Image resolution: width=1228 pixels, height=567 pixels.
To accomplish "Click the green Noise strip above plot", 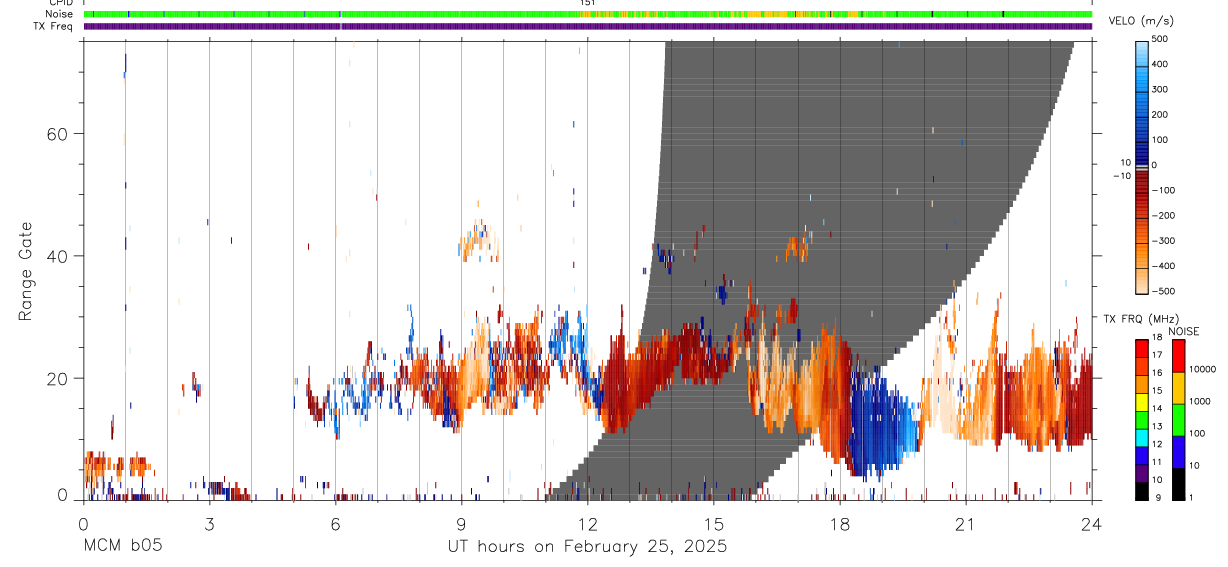I will coord(588,15).
